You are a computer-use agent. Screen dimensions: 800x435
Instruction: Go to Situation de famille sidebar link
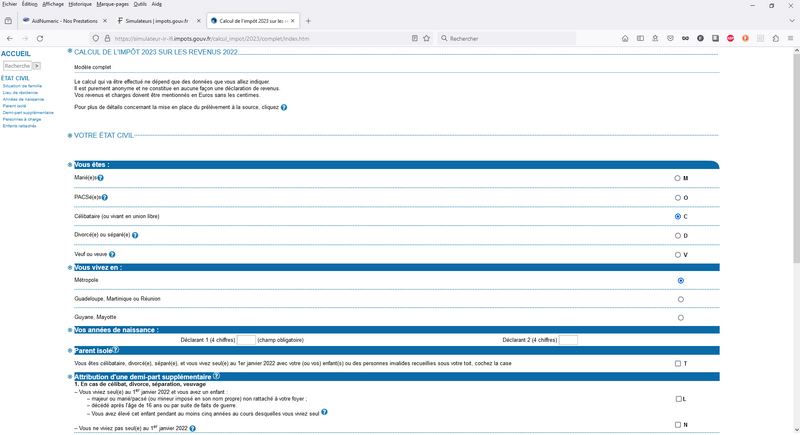click(22, 86)
